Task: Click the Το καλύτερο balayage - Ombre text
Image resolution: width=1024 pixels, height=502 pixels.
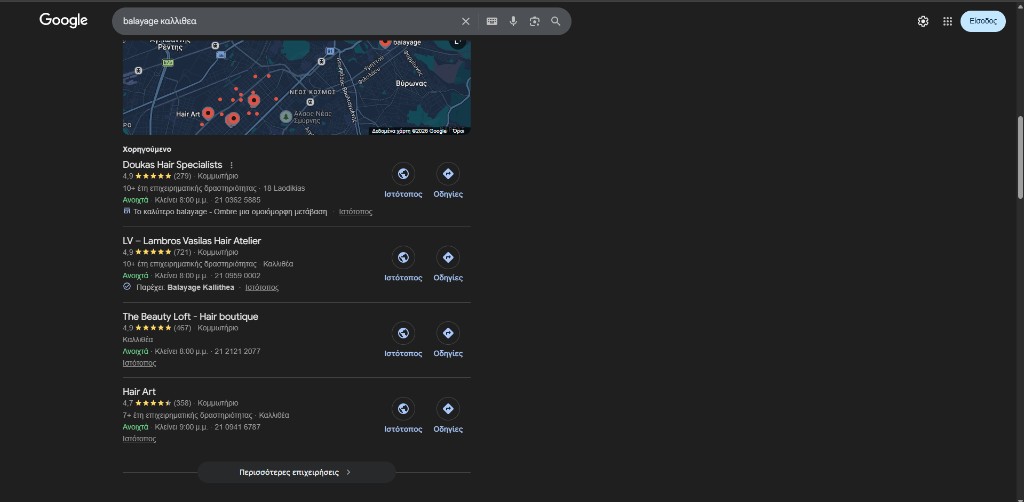Action: point(231,212)
